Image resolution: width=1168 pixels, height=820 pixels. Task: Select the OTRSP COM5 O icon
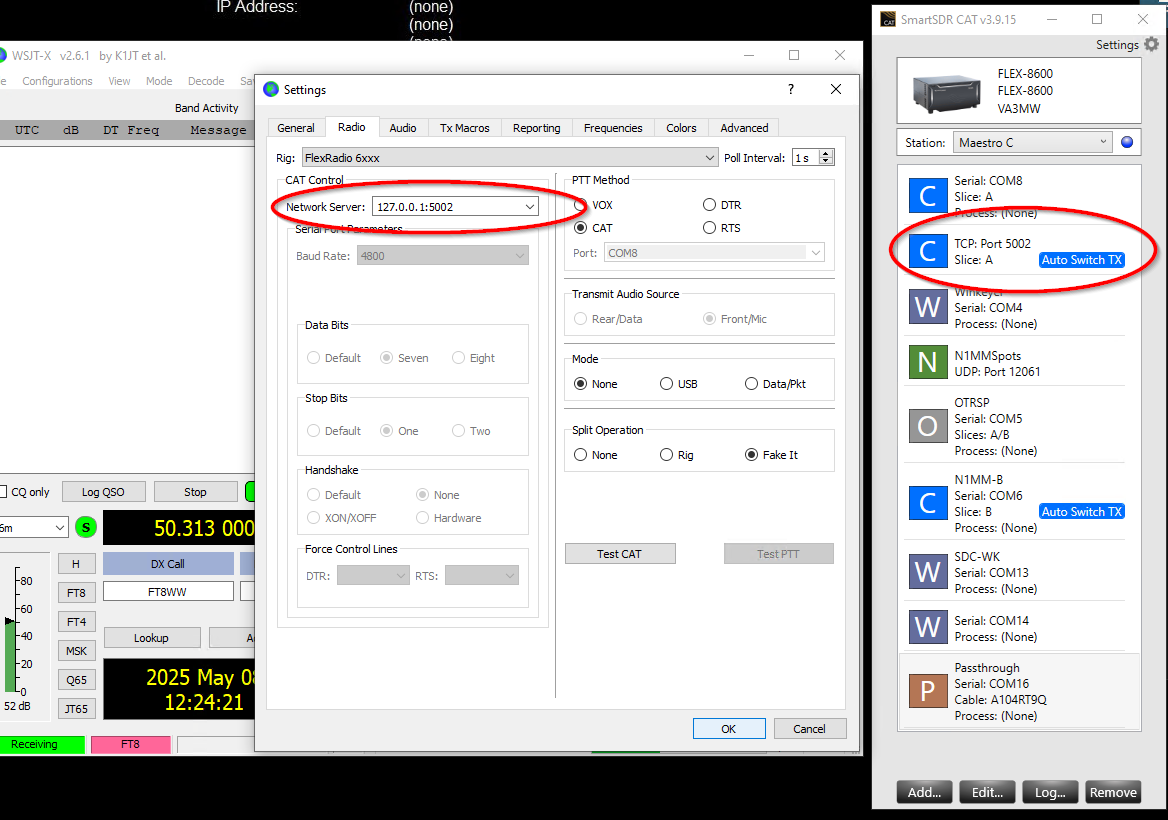click(927, 426)
